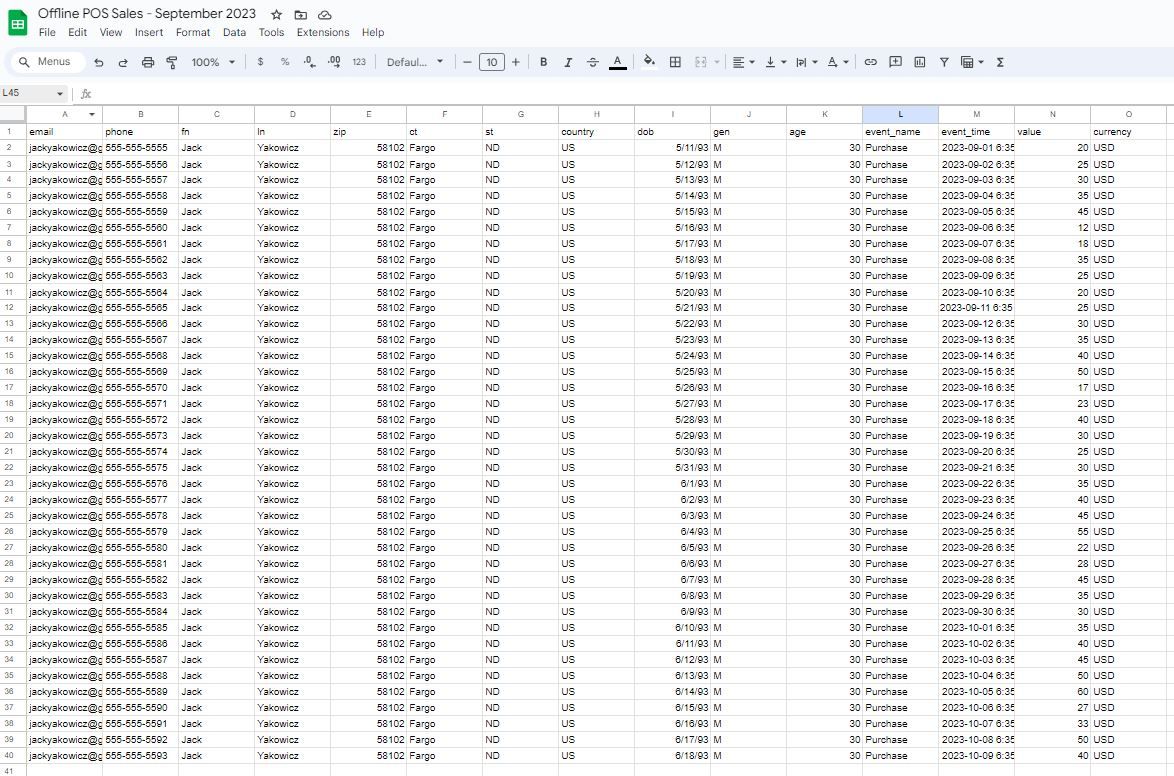Format as percent icon
1174x776 pixels.
tap(285, 62)
